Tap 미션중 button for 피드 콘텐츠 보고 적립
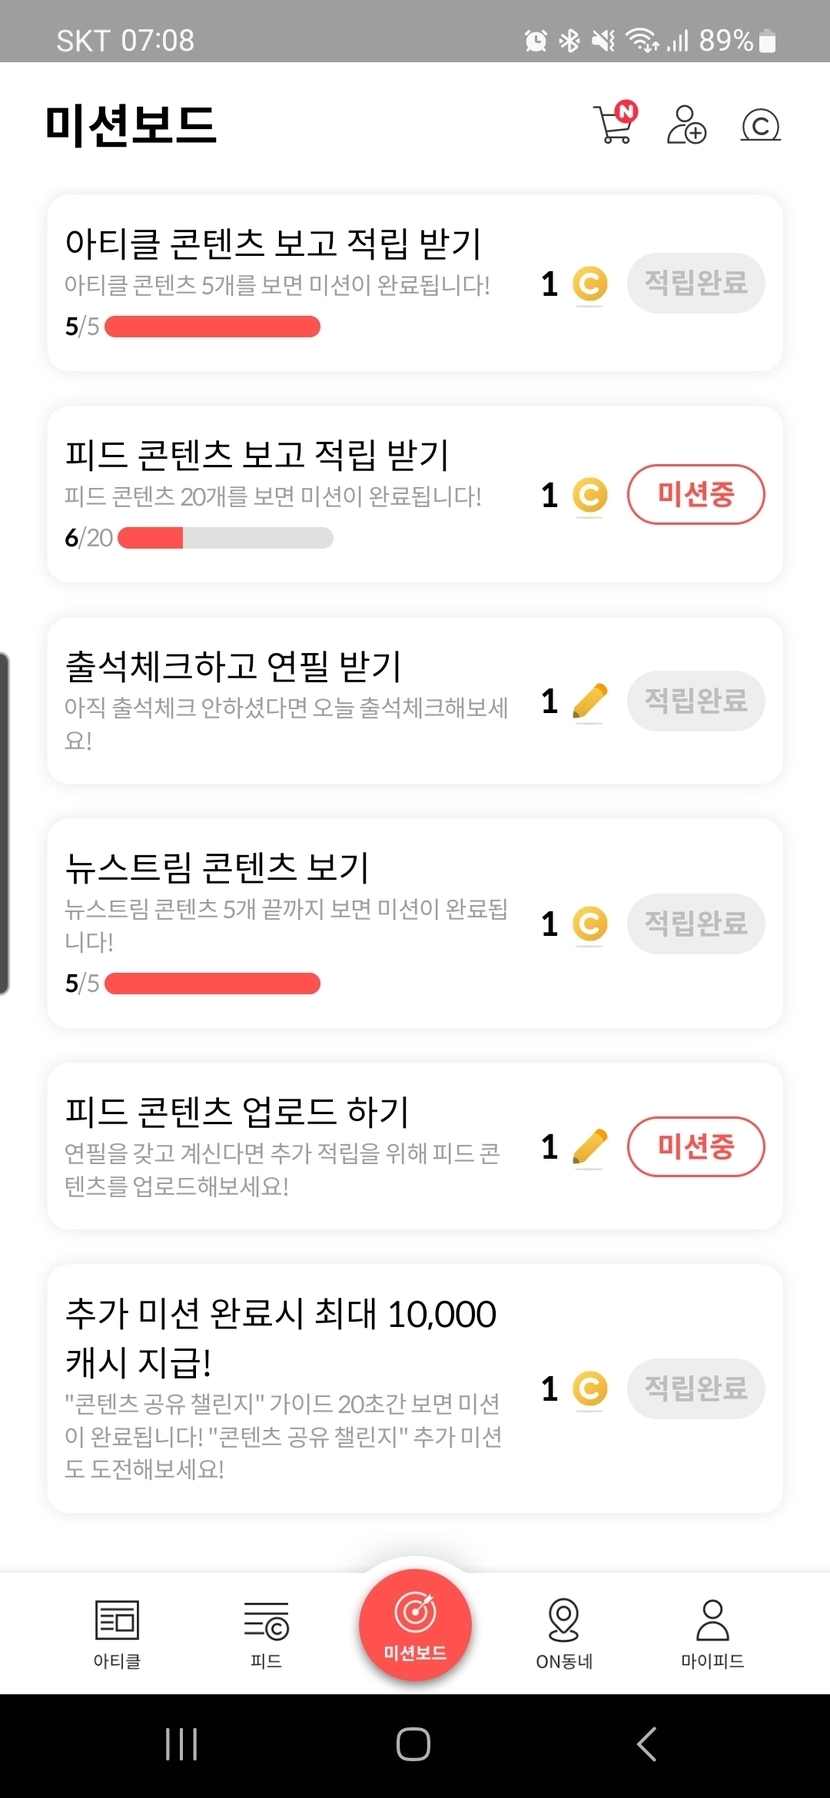The width and height of the screenshot is (830, 1798). 696,494
